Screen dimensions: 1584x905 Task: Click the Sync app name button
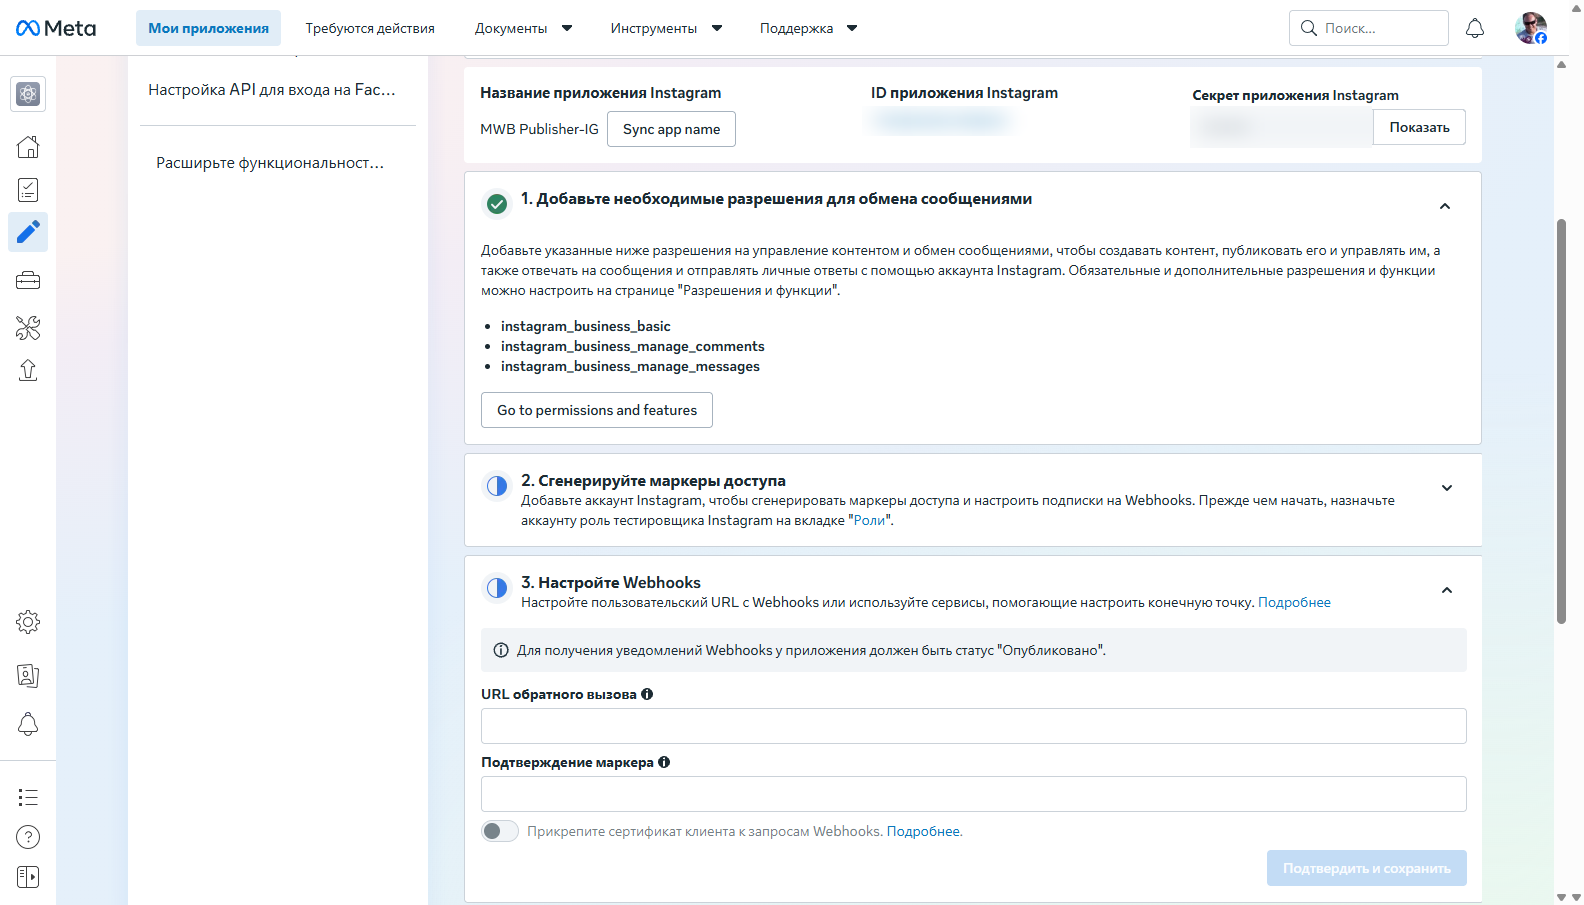pyautogui.click(x=671, y=129)
